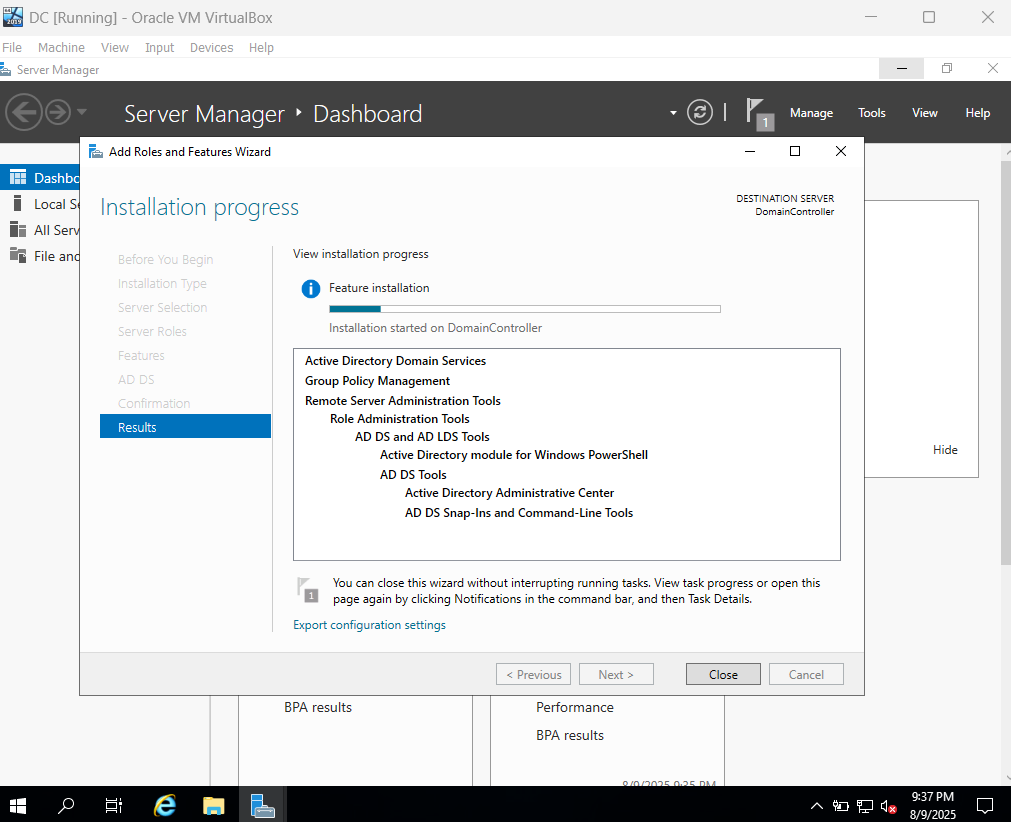Show hidden system tray icons chevron

(x=816, y=805)
